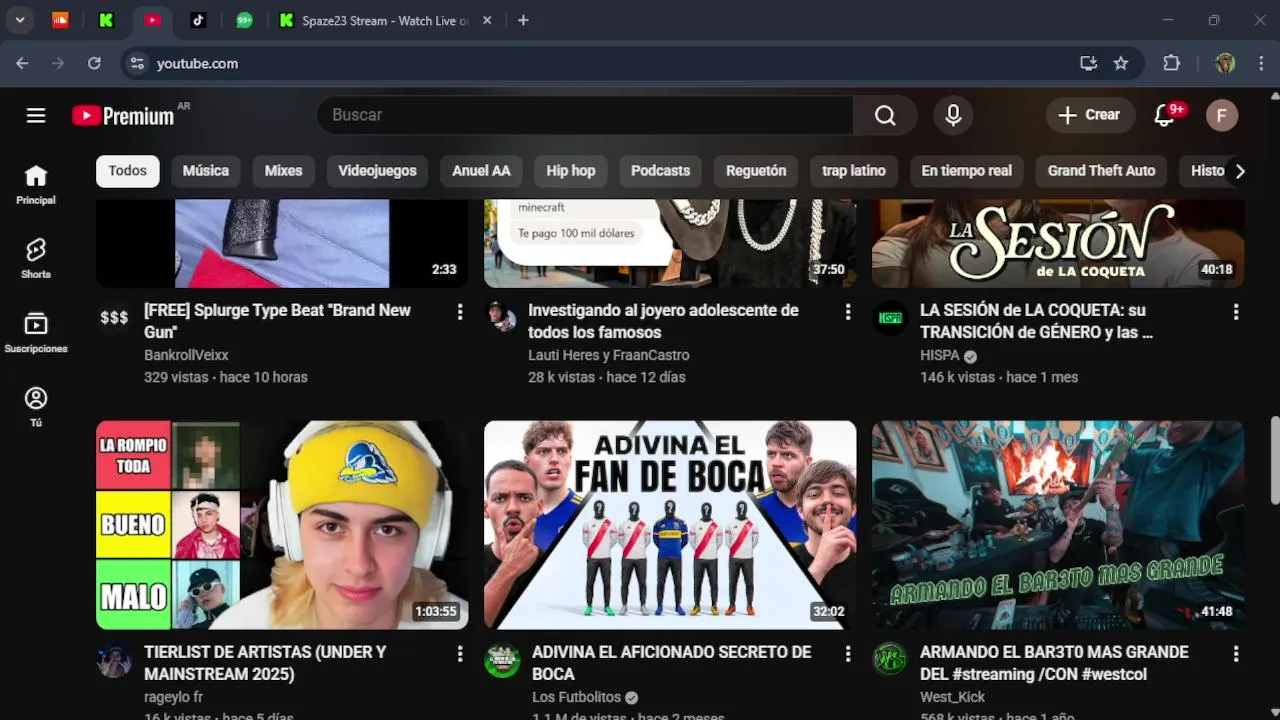This screenshot has height=720, width=1280.
Task: Open tab search dropdown arrow
Action: tap(19, 20)
